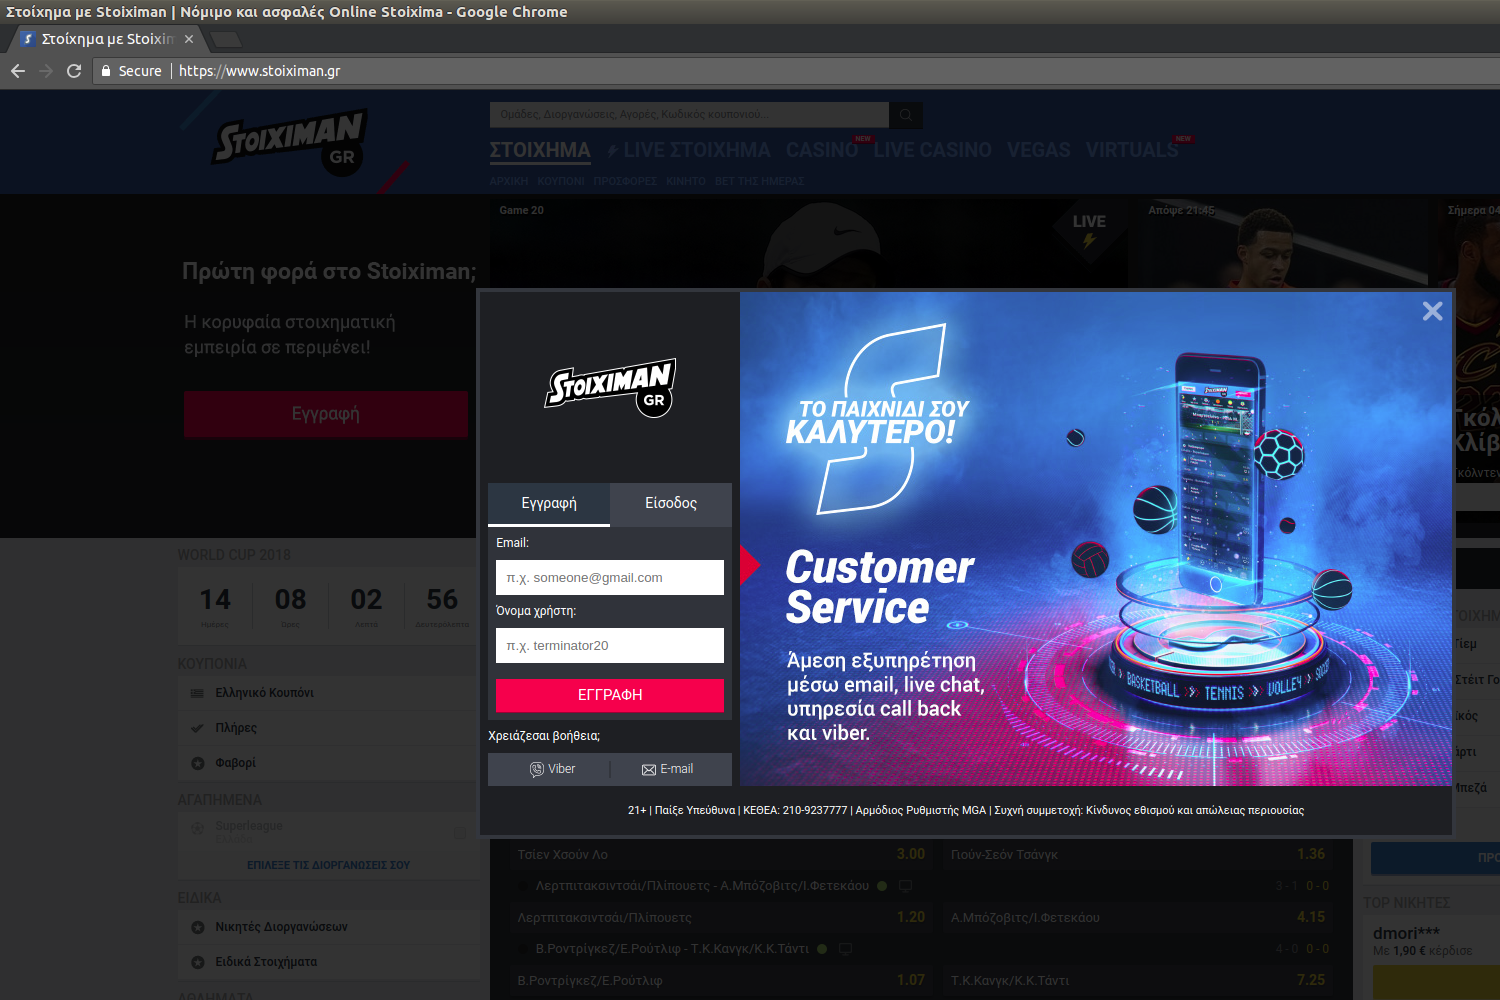Close the Stoiximan browser tab
Screen dimensions: 1500x1000
point(189,39)
